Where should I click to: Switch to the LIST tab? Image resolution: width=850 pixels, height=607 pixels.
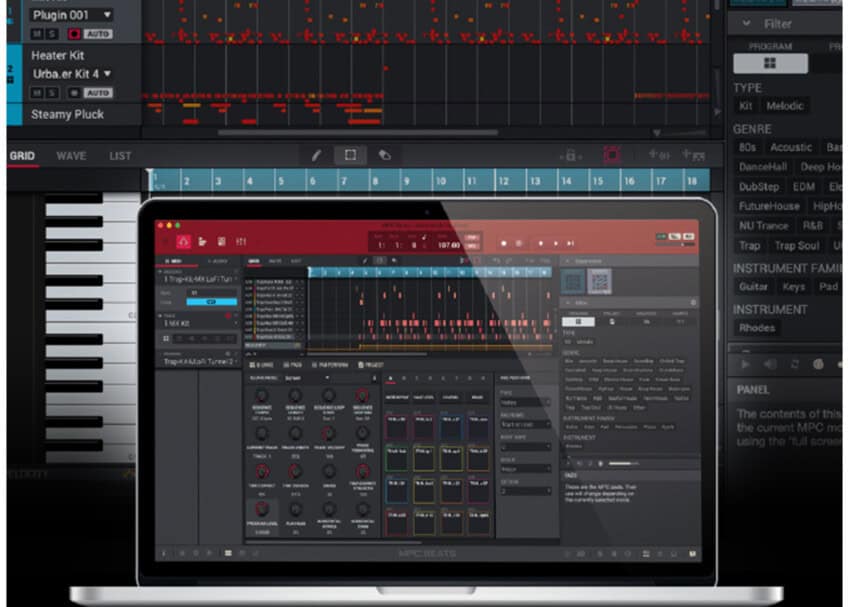click(x=120, y=156)
